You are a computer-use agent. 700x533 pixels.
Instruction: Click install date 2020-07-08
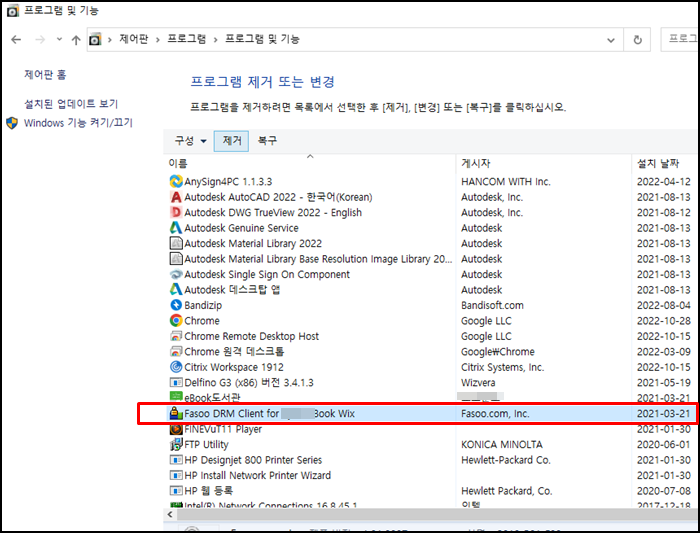click(663, 491)
